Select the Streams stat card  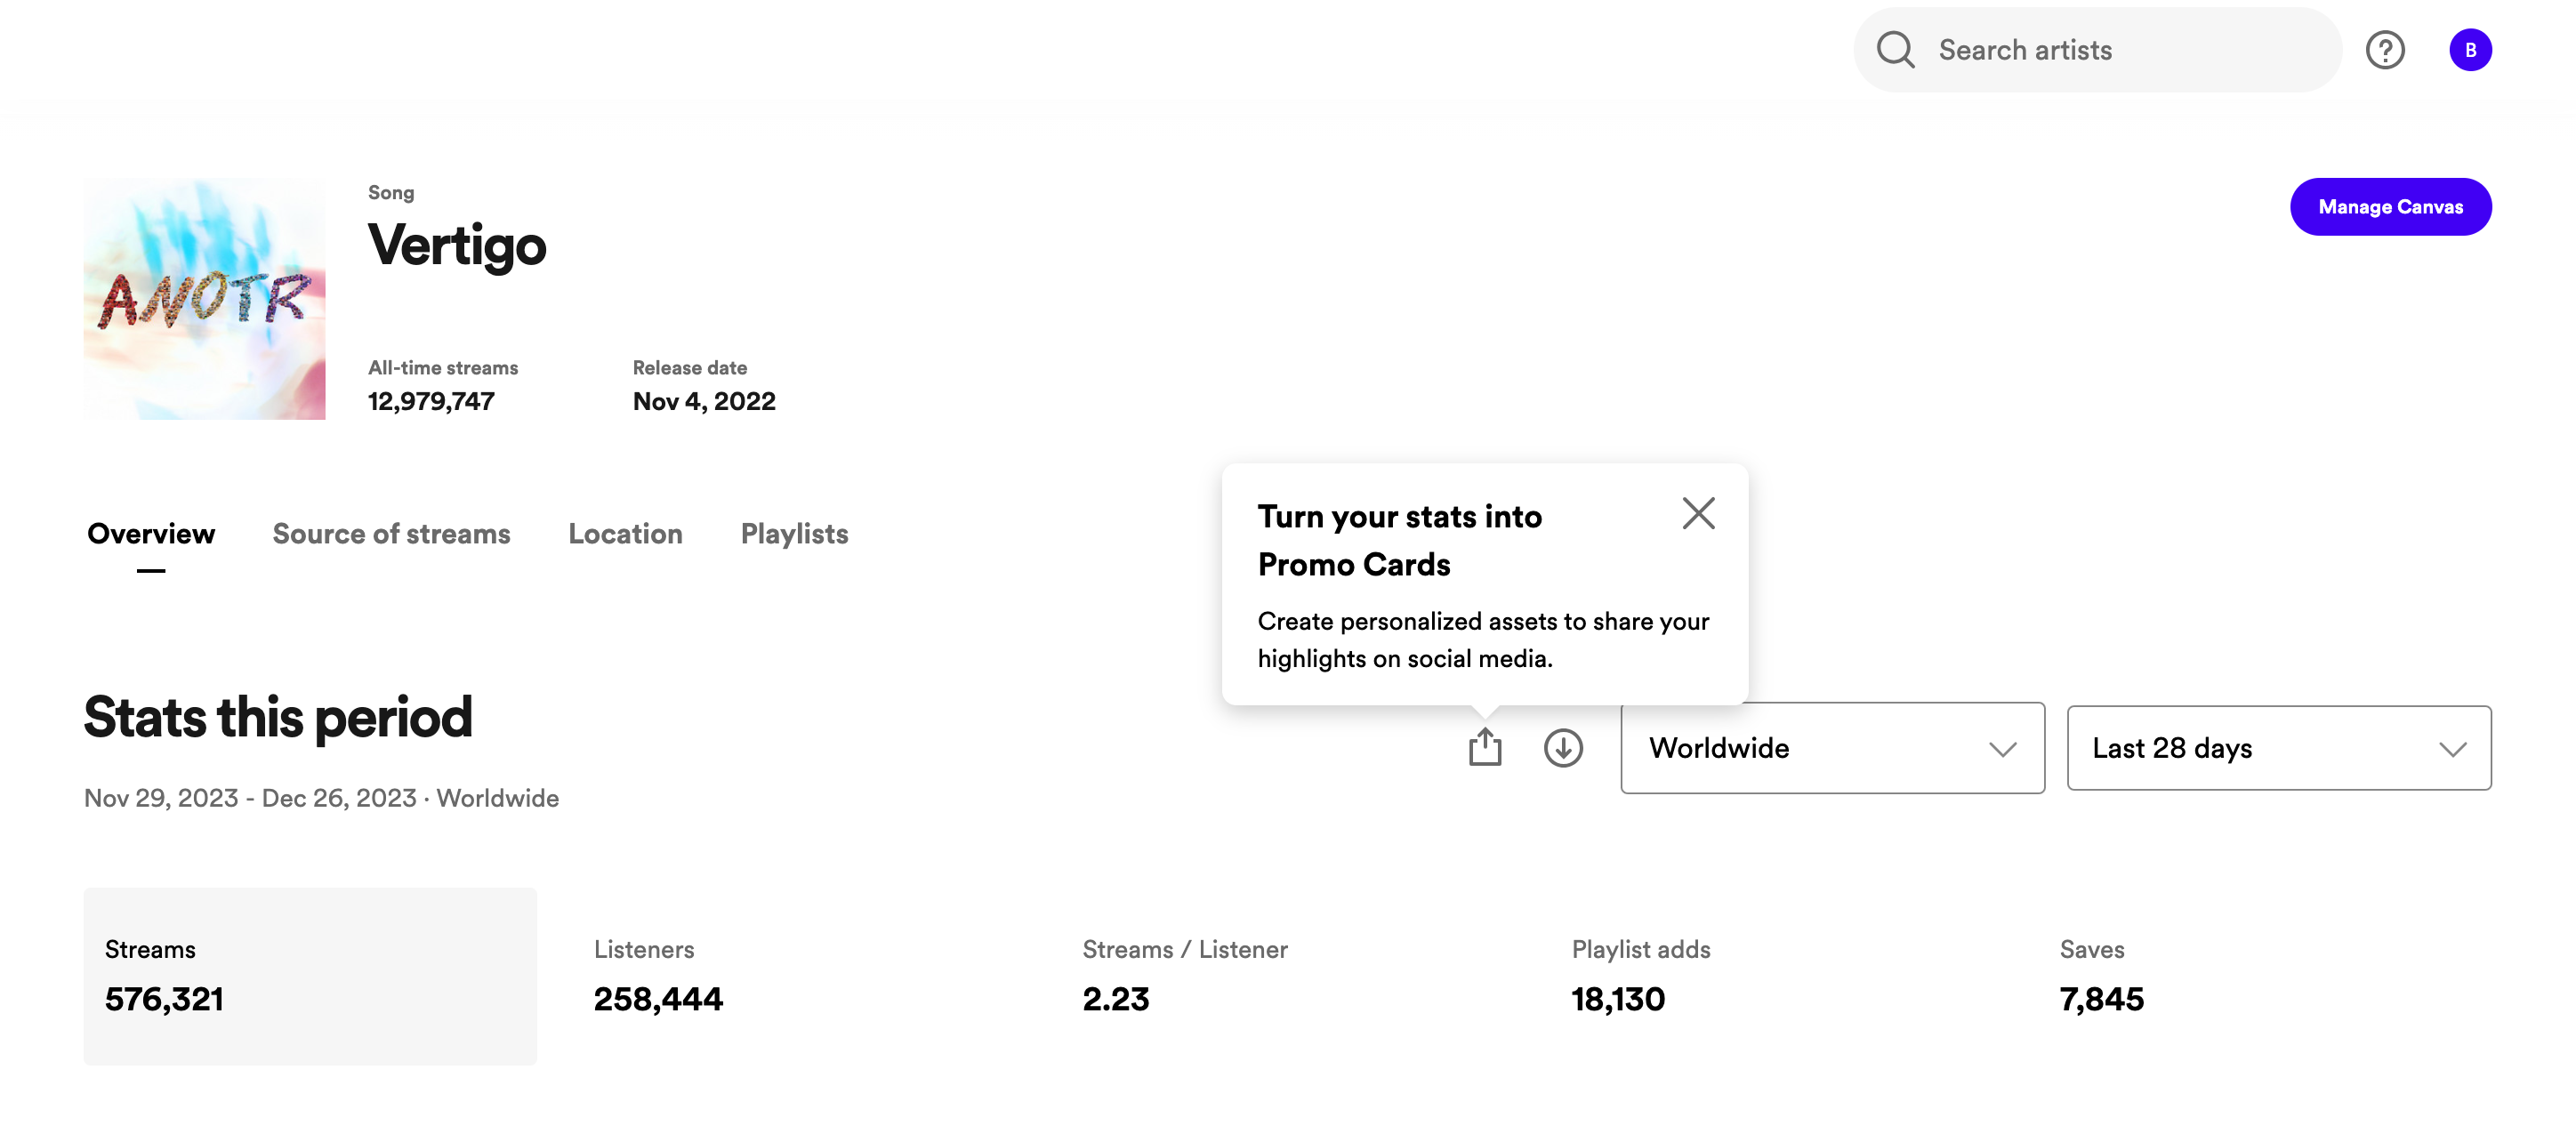(x=310, y=976)
